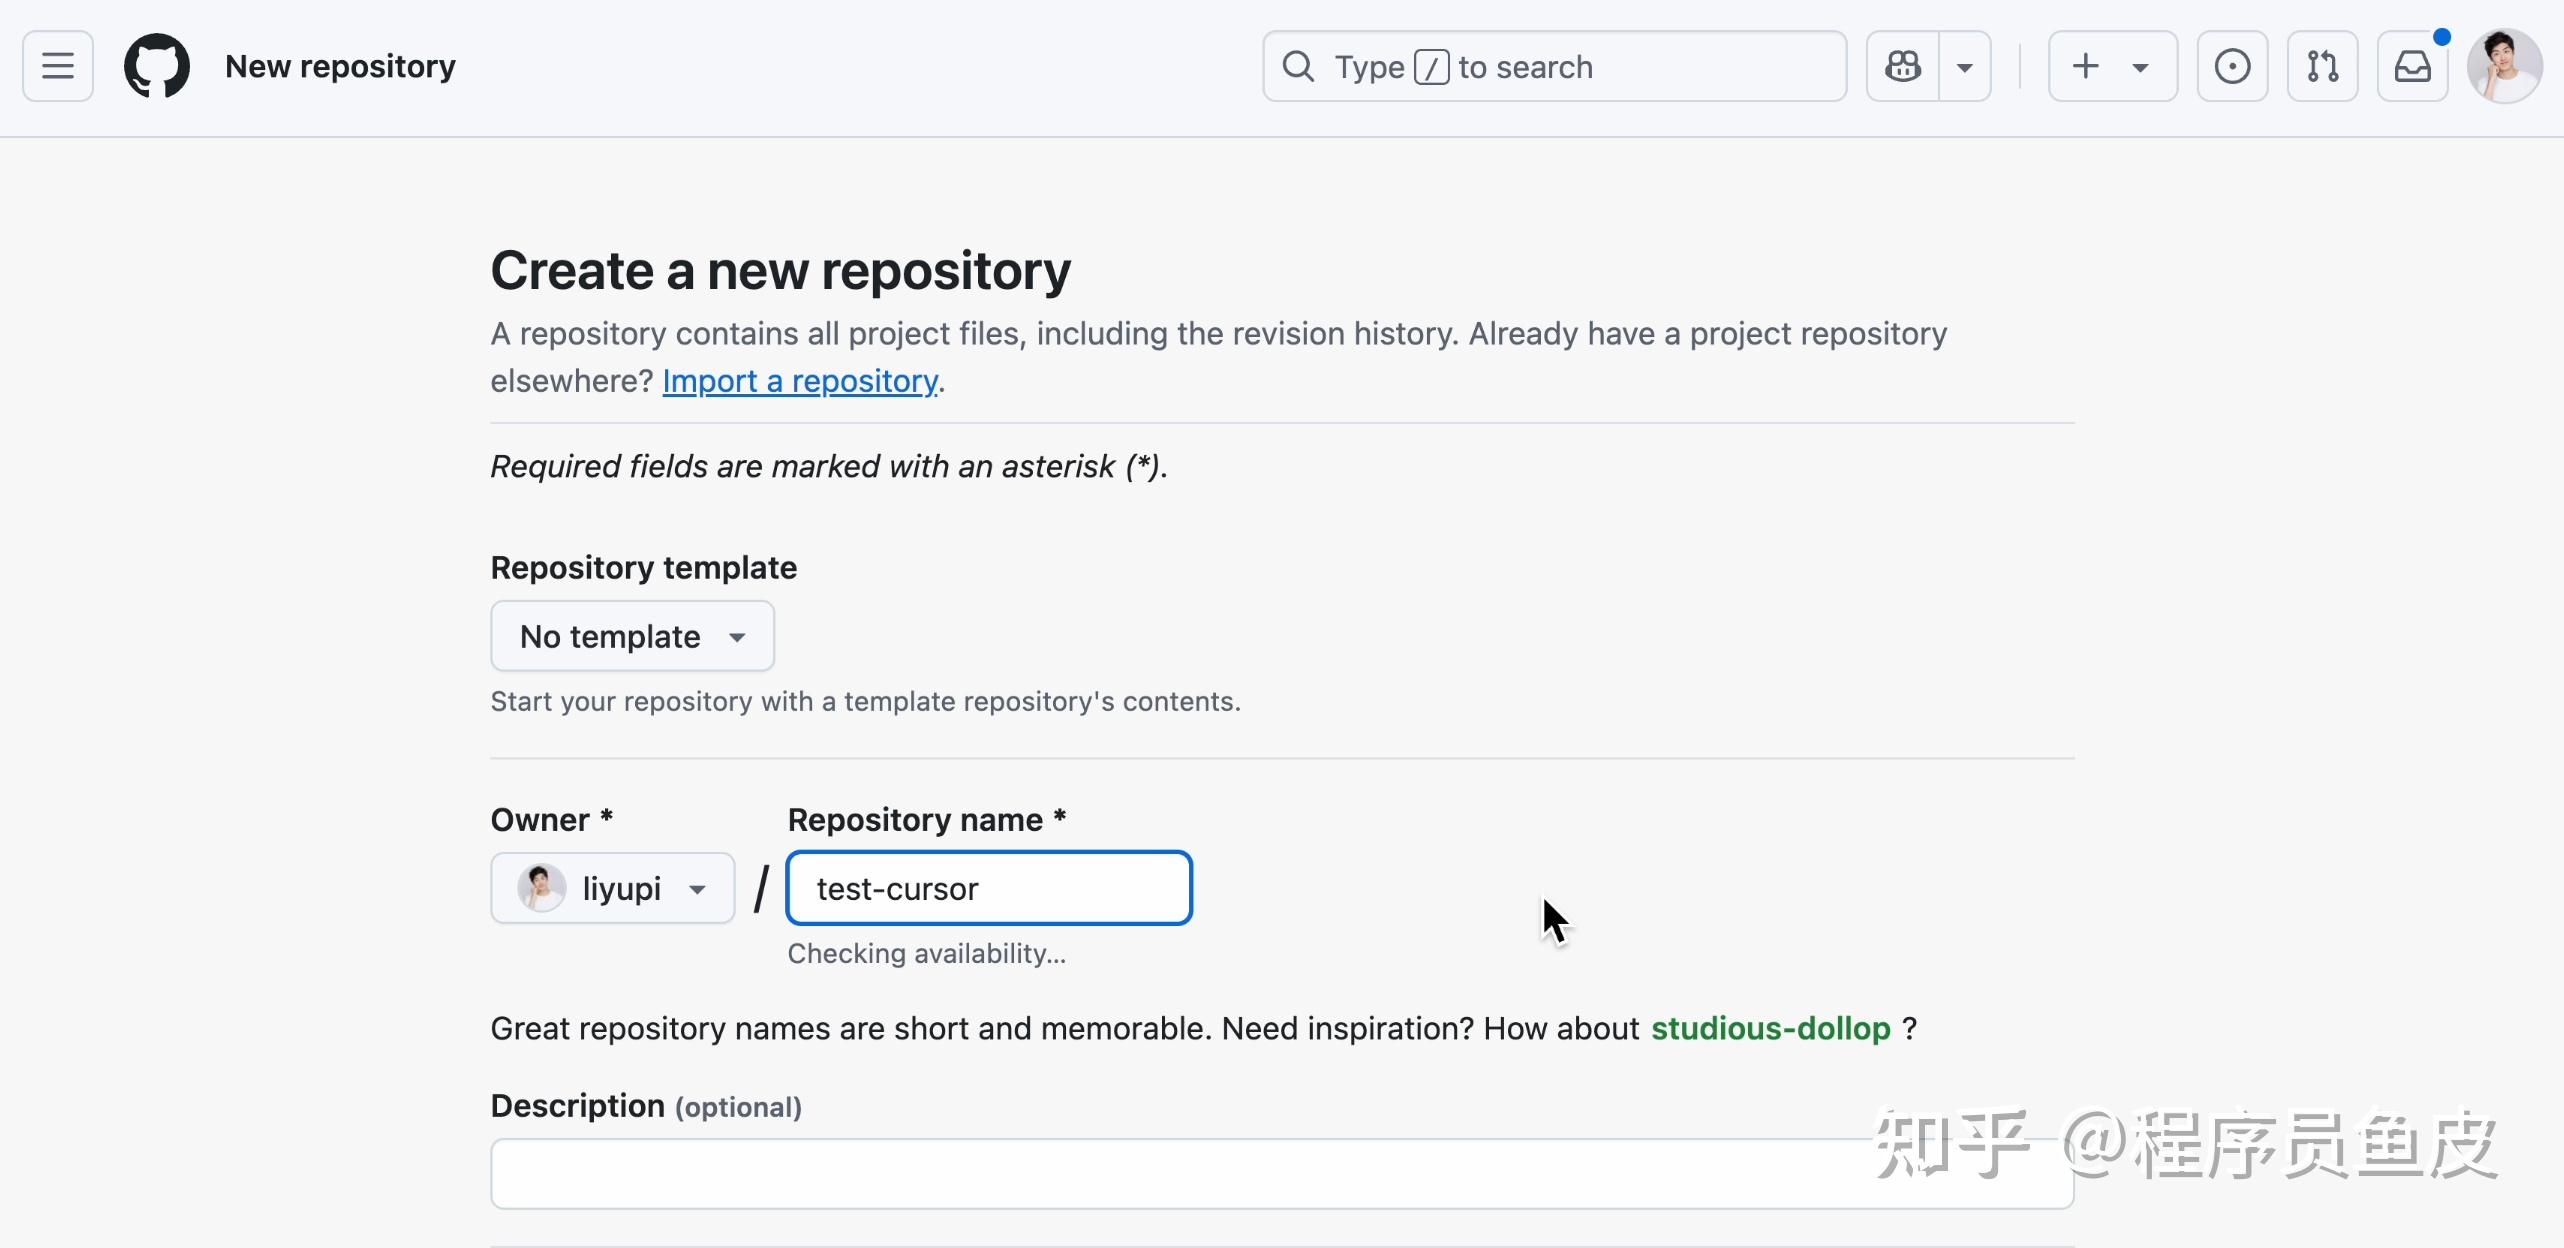Click the New repository header title
Screen dimensions: 2564x1248
340,66
